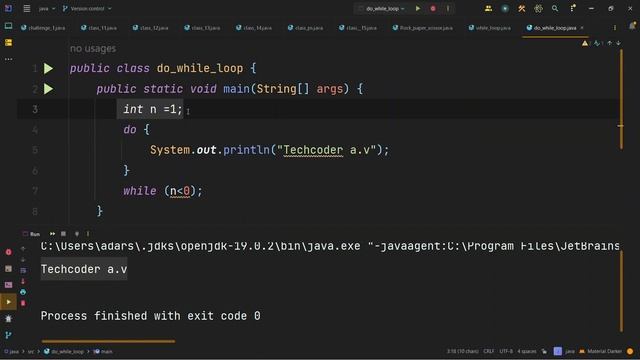Screen dimensions: 640x360
Task: Open the AI assistant icon in toolbar
Action: click(x=538, y=9)
